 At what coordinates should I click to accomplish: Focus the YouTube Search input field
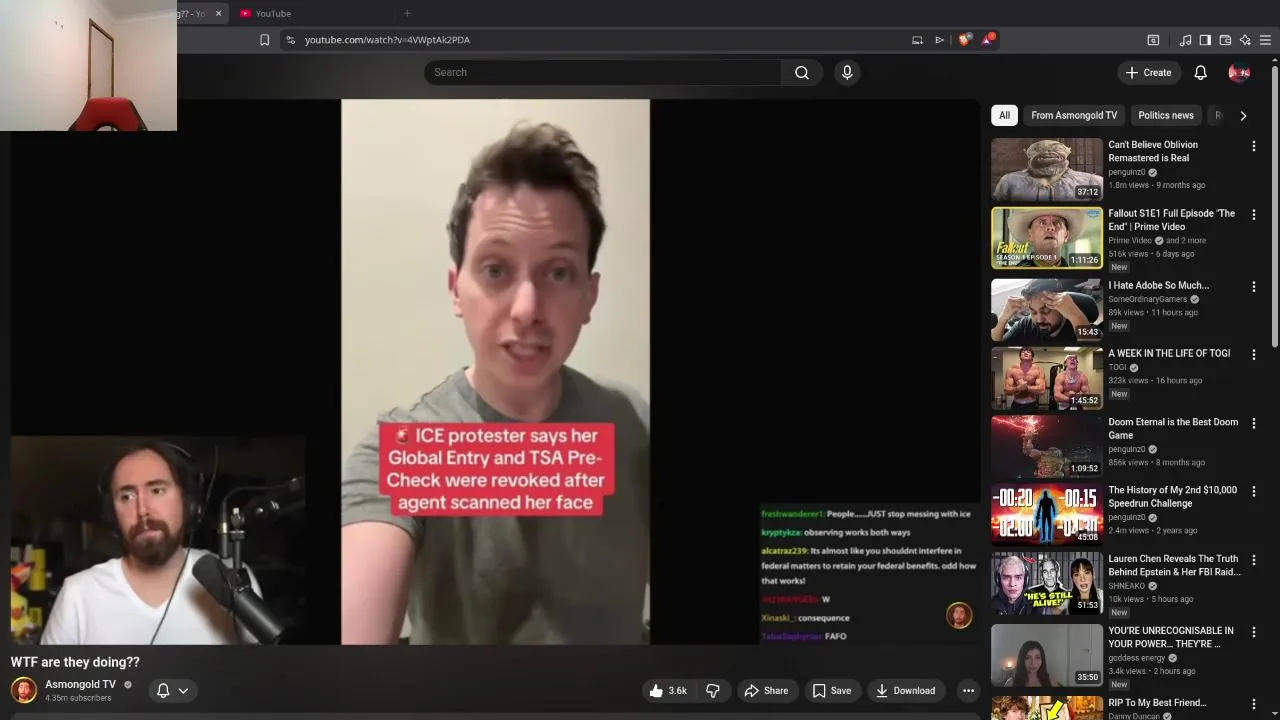click(x=603, y=72)
